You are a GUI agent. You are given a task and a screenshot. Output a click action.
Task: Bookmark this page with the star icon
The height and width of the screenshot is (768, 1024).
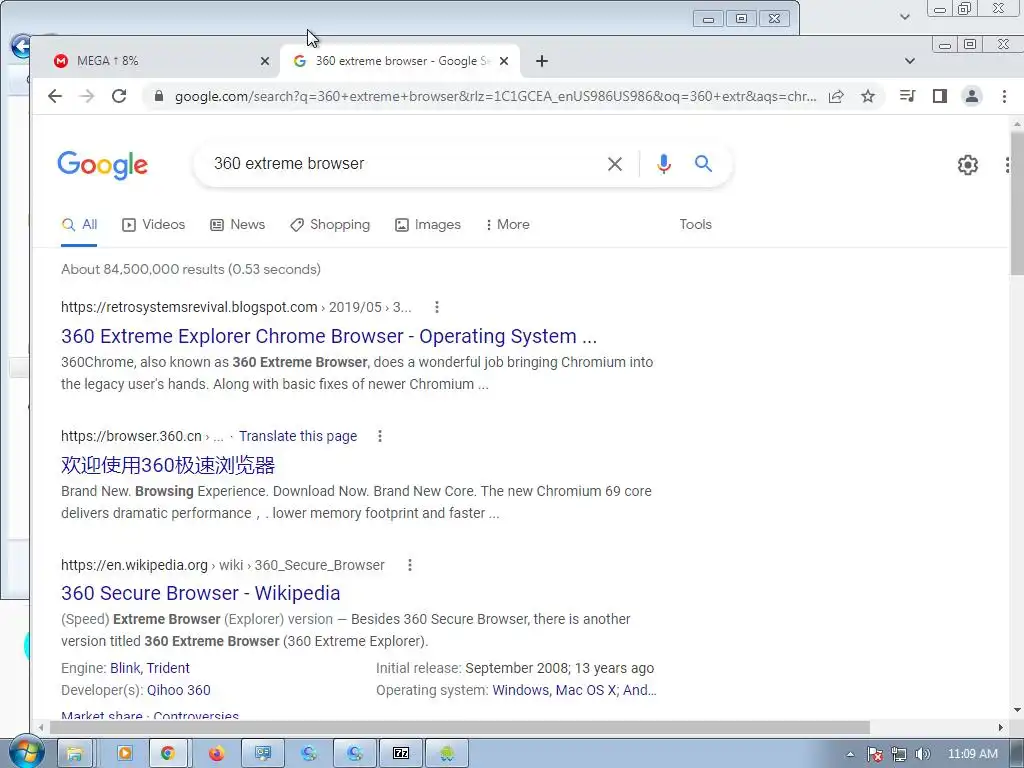pos(867,97)
